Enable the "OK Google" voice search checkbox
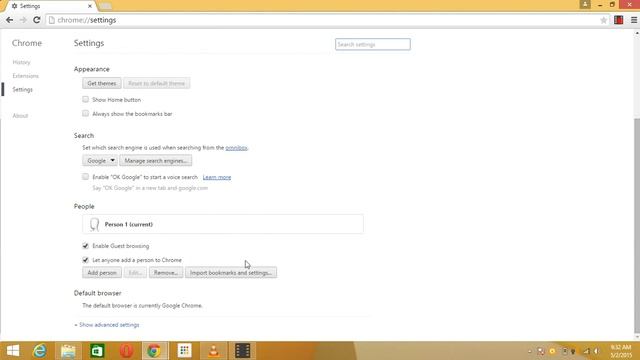The image size is (640, 360). pyautogui.click(x=85, y=177)
